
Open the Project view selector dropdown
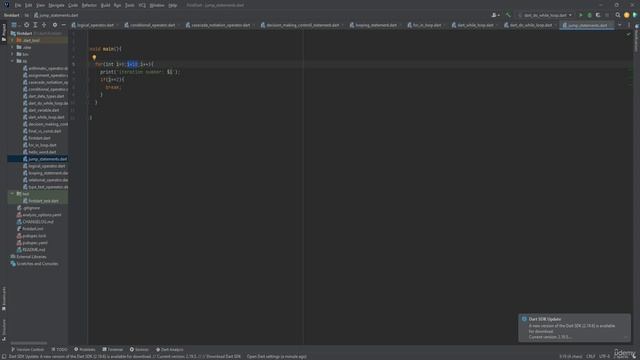point(16,25)
